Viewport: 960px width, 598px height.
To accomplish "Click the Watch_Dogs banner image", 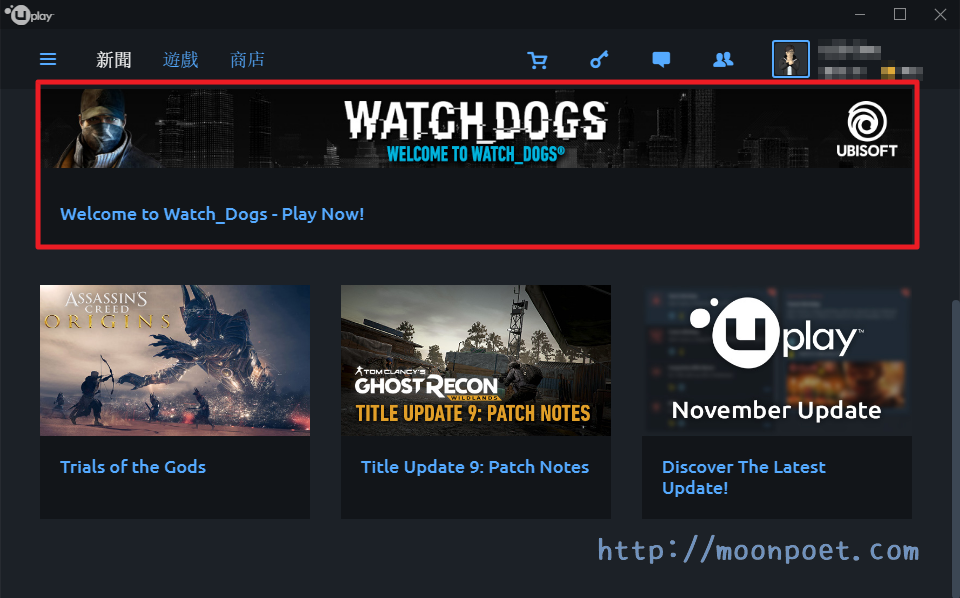I will [x=477, y=130].
